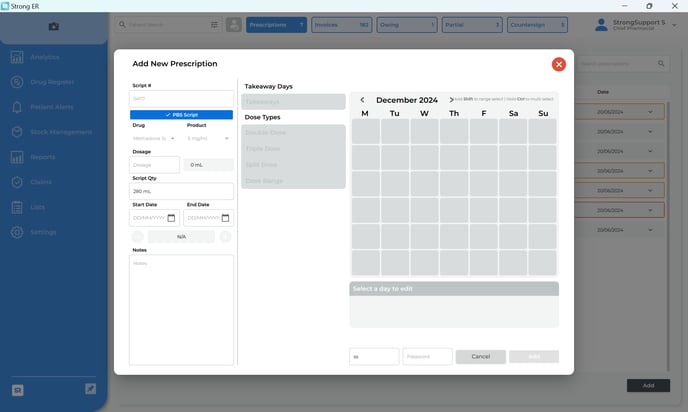This screenshot has height=412, width=688.
Task: Go to the previous calendar month
Action: point(362,100)
